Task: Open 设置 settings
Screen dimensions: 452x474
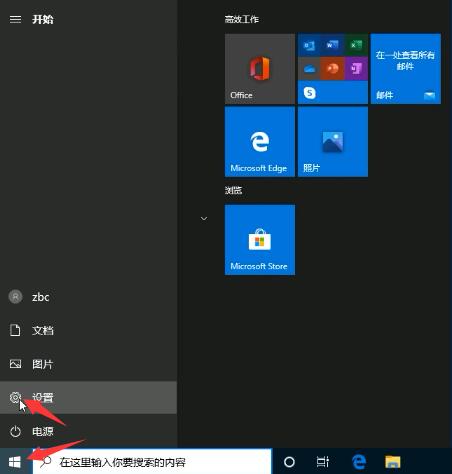Action: pyautogui.click(x=88, y=398)
